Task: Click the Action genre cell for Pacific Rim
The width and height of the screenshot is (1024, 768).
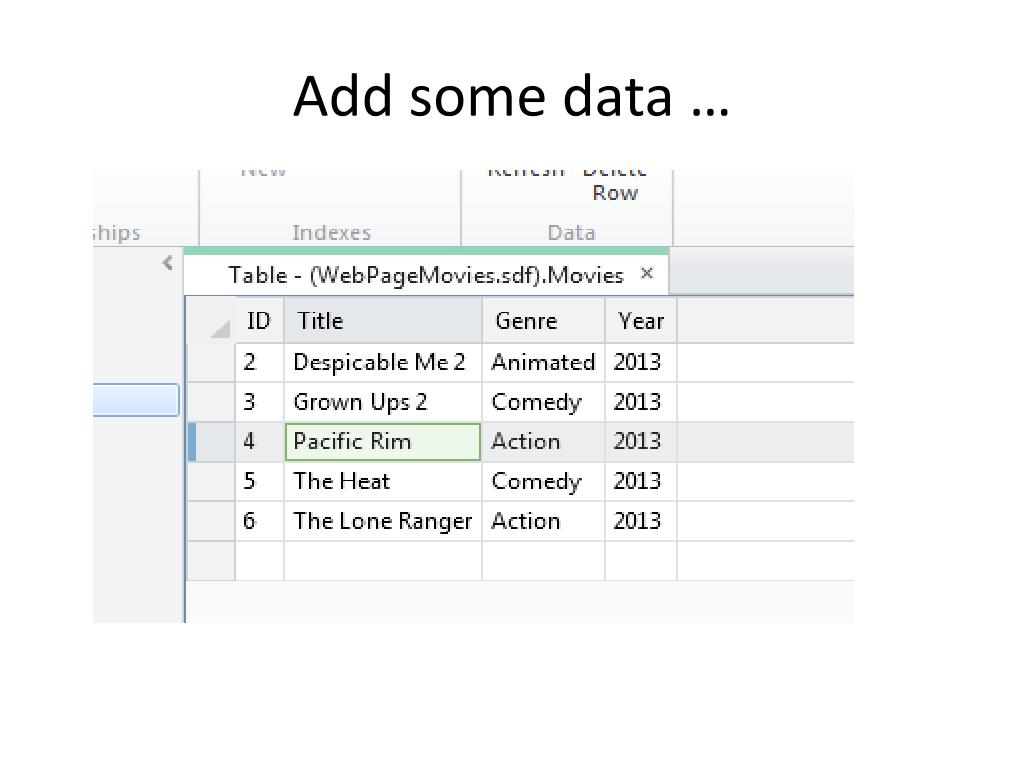Action: [543, 441]
